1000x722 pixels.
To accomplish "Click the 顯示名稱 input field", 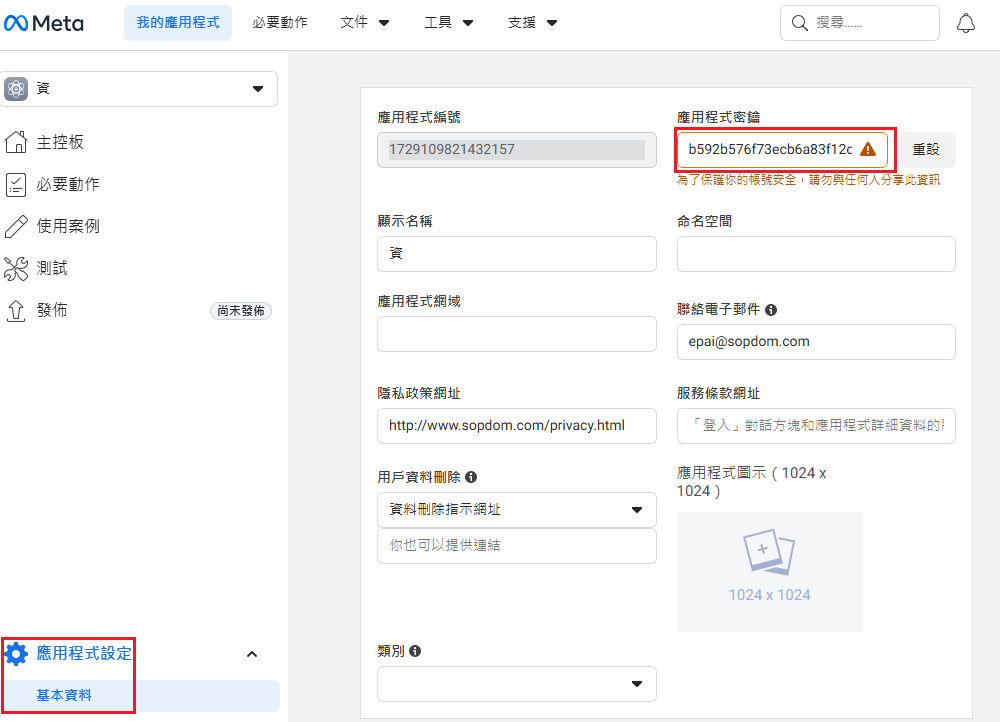I will pos(517,254).
